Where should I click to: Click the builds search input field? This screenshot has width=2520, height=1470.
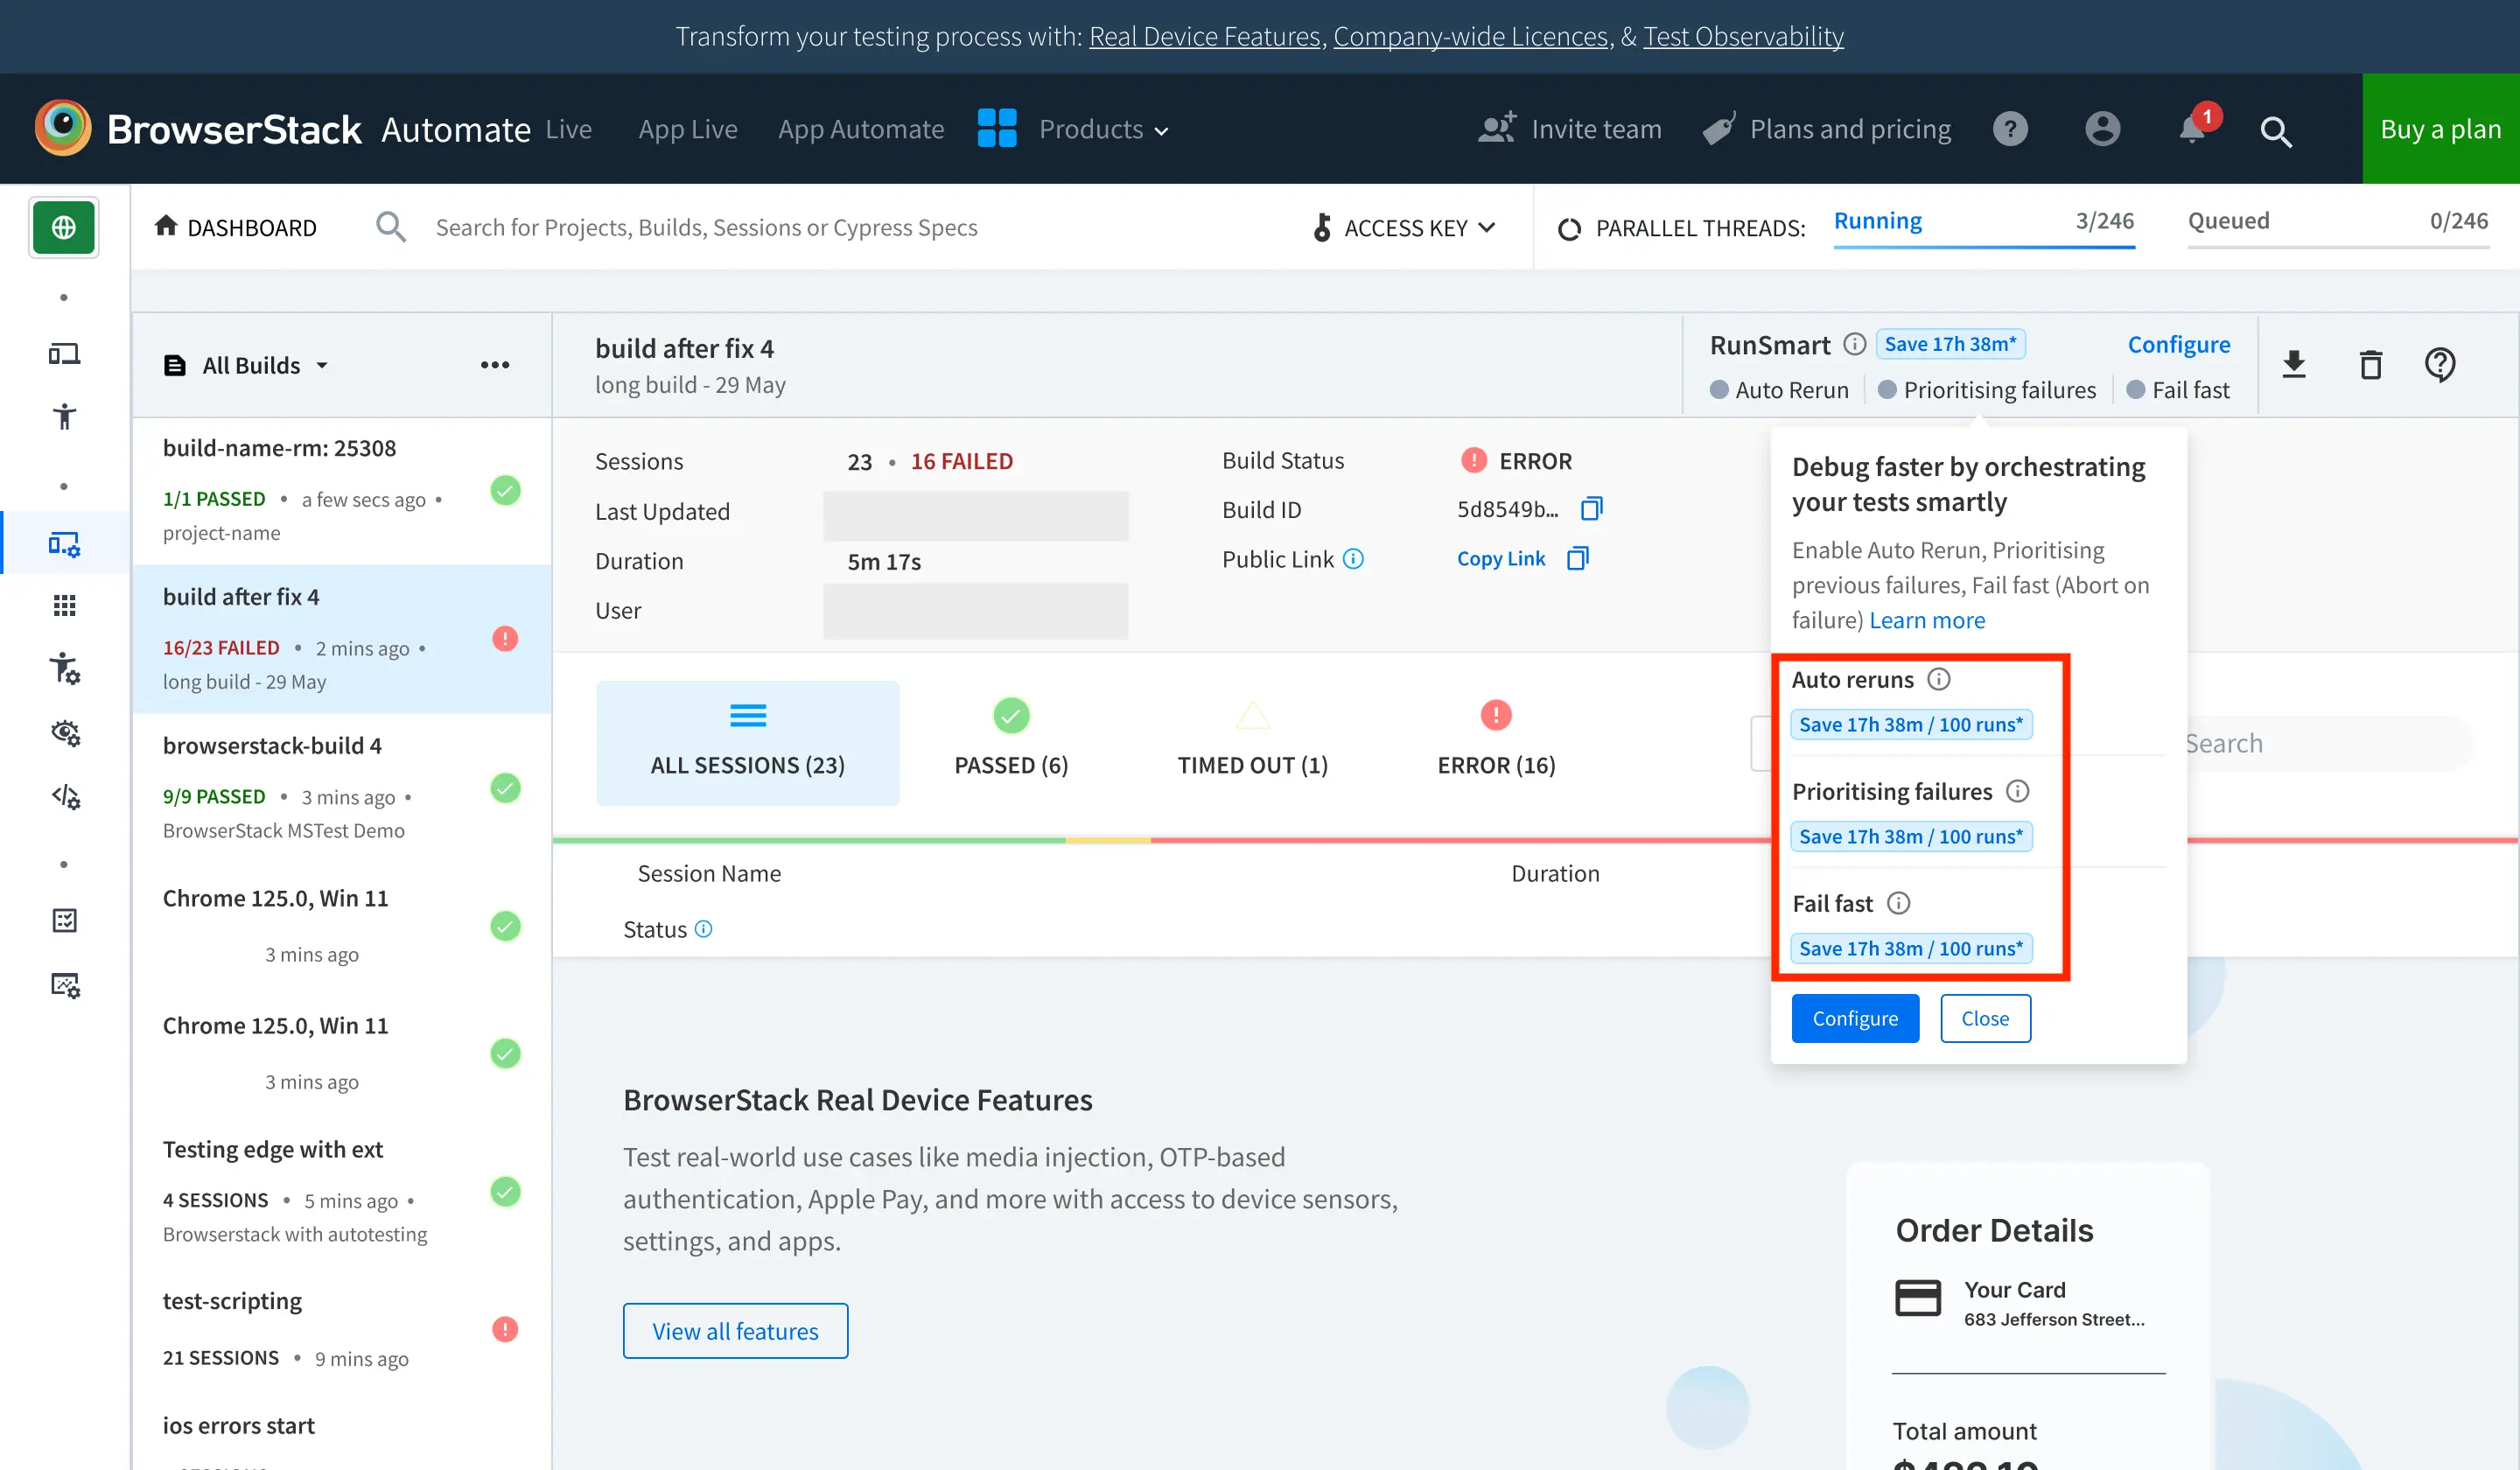coord(706,228)
